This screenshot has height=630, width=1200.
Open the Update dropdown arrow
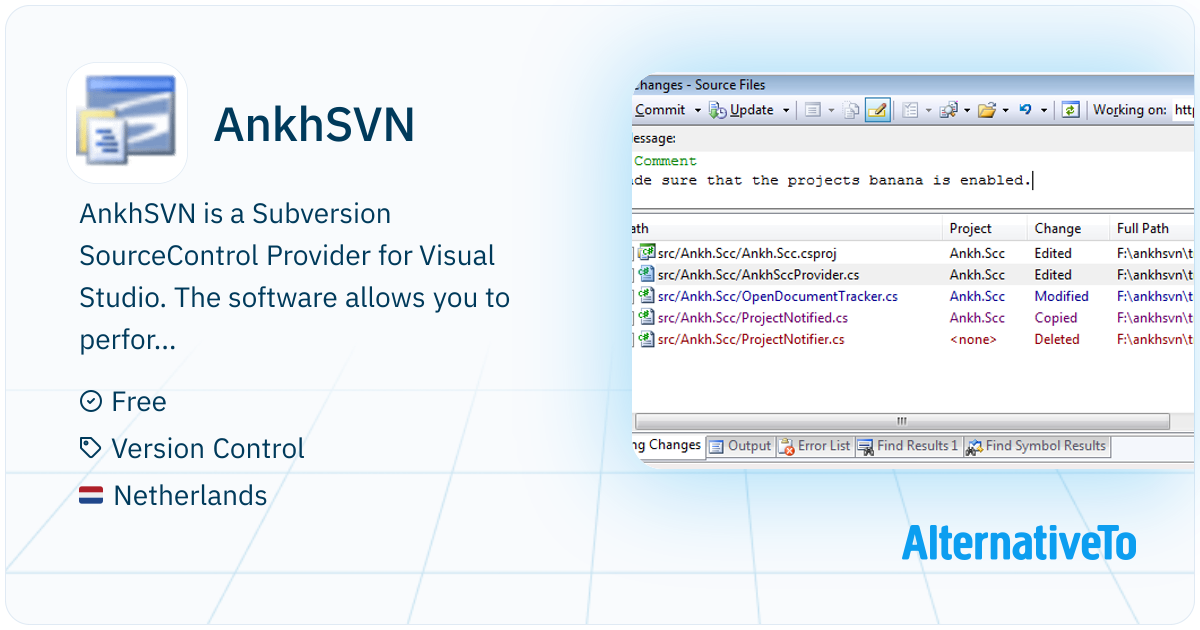pyautogui.click(x=786, y=111)
